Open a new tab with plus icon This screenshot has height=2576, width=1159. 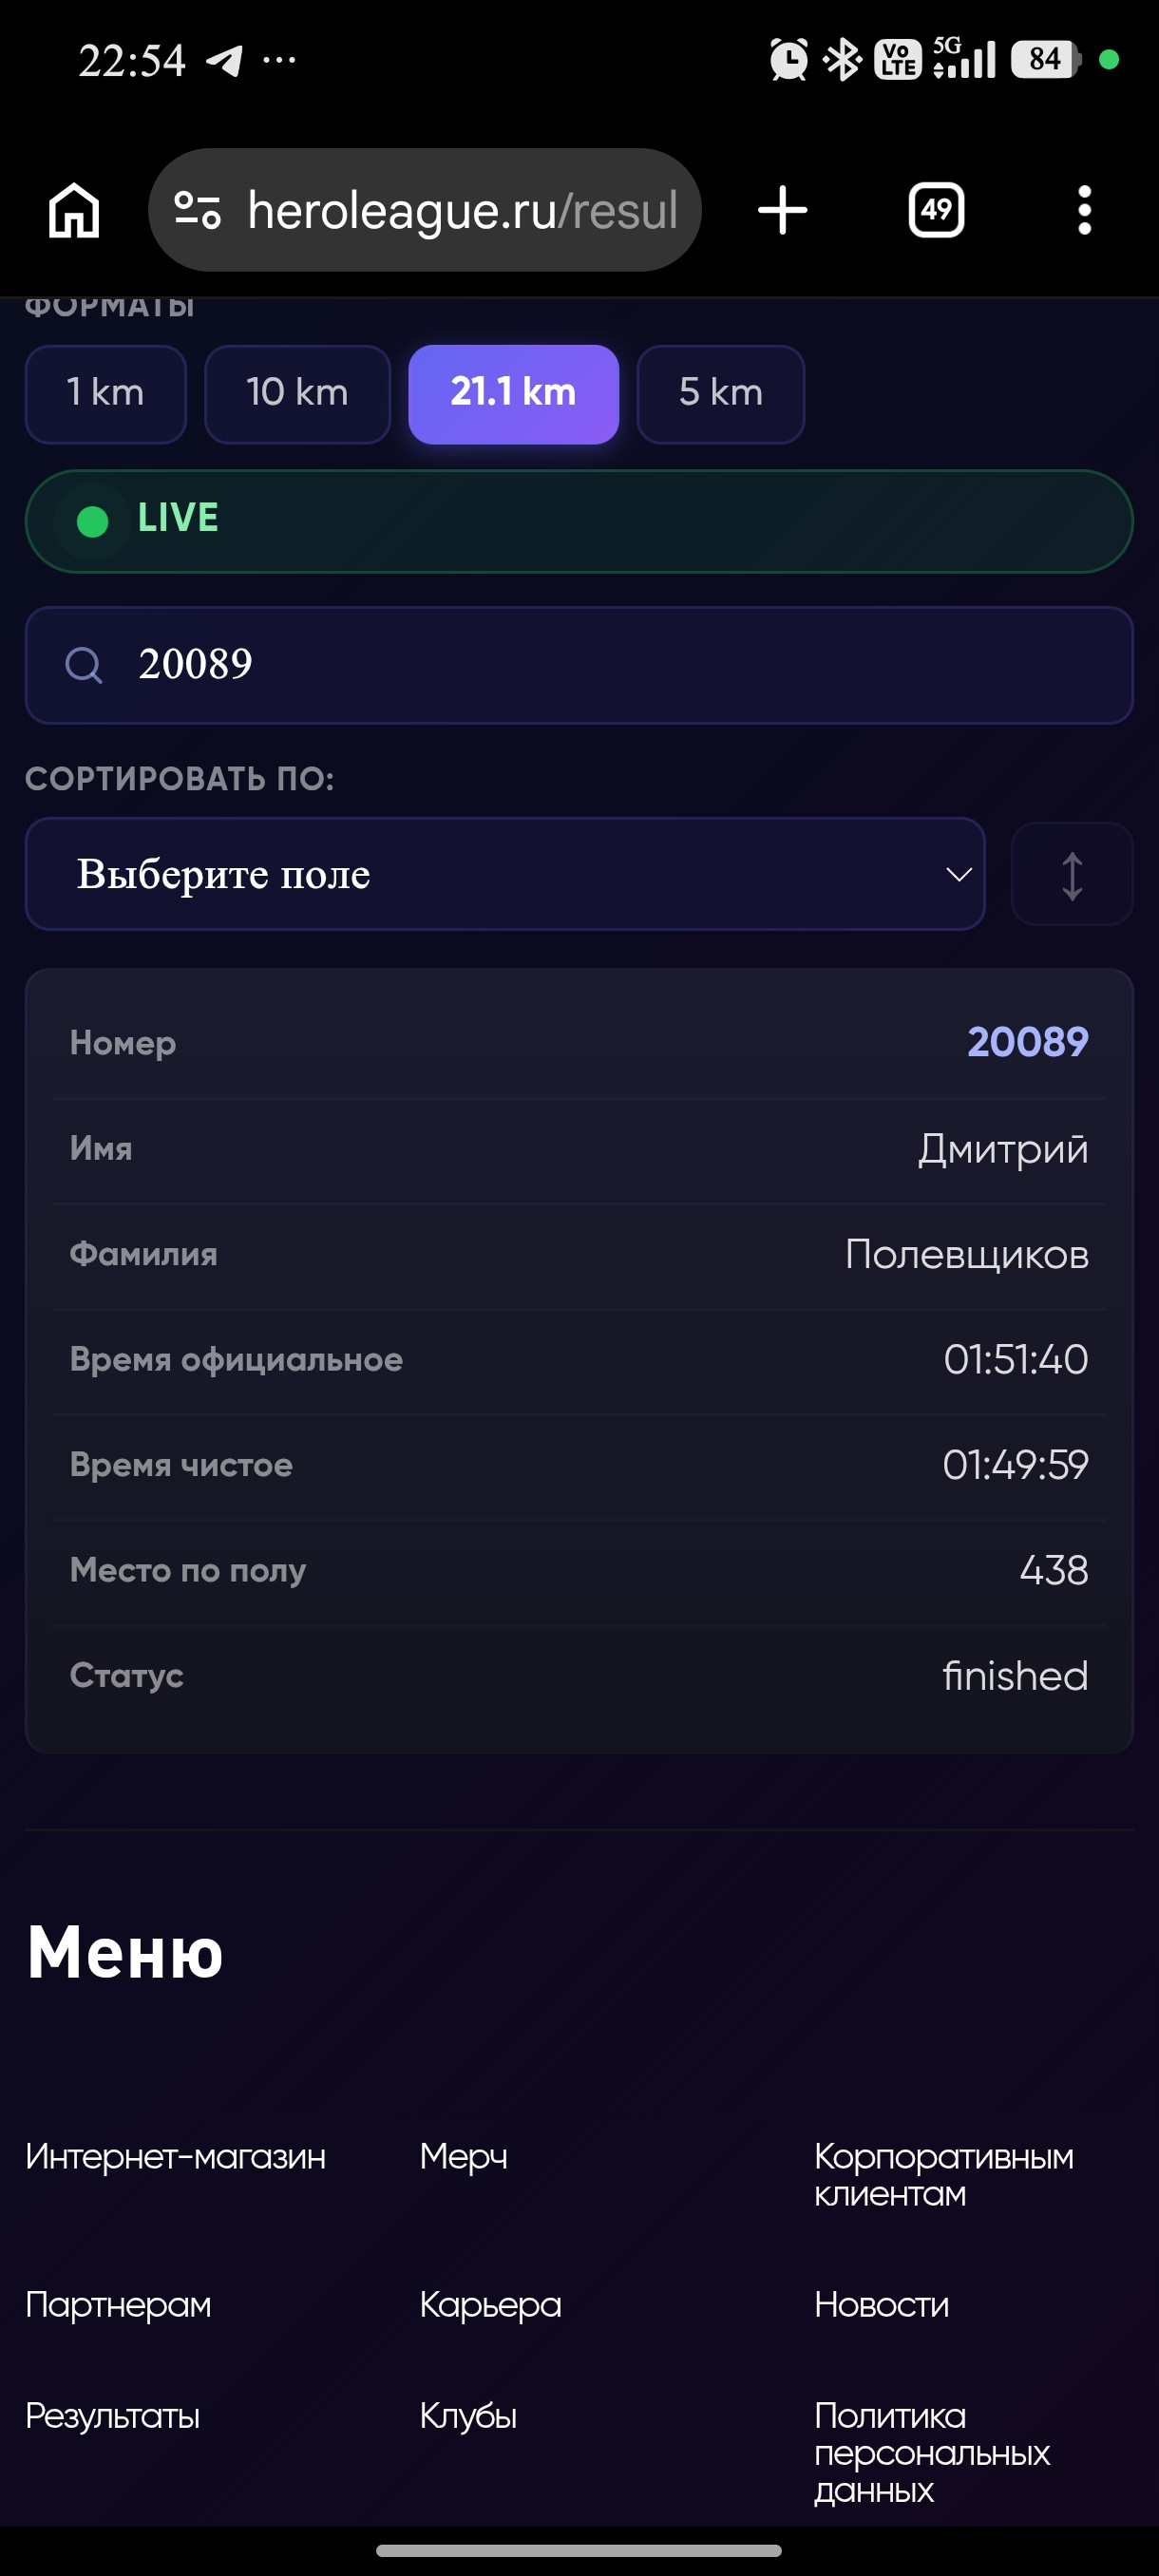click(782, 210)
